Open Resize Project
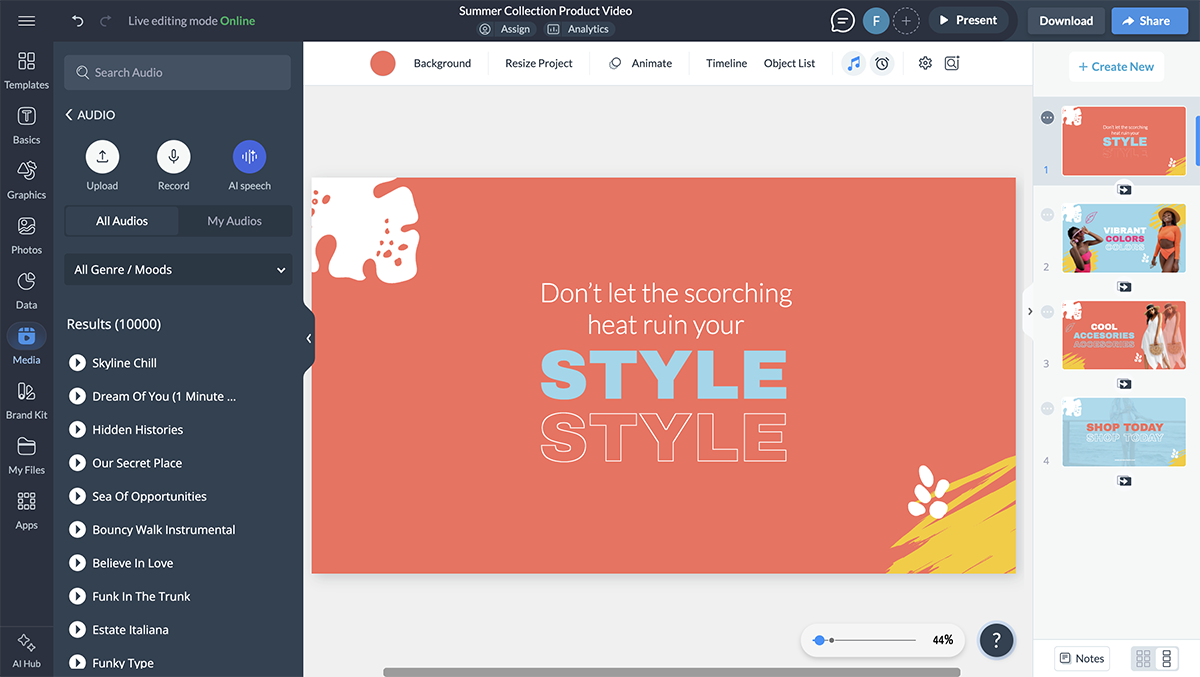 click(x=539, y=63)
